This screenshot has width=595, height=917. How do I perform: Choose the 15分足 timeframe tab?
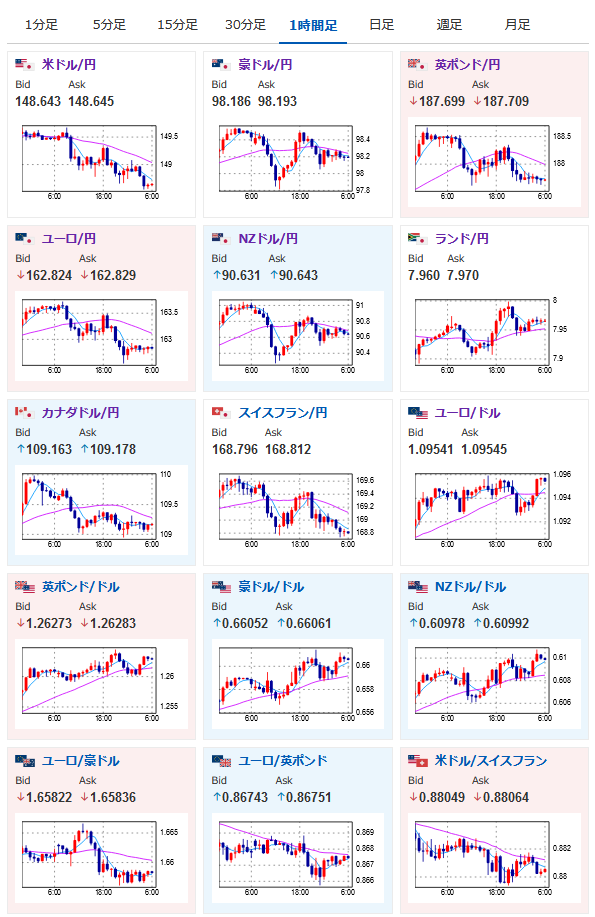pyautogui.click(x=177, y=25)
